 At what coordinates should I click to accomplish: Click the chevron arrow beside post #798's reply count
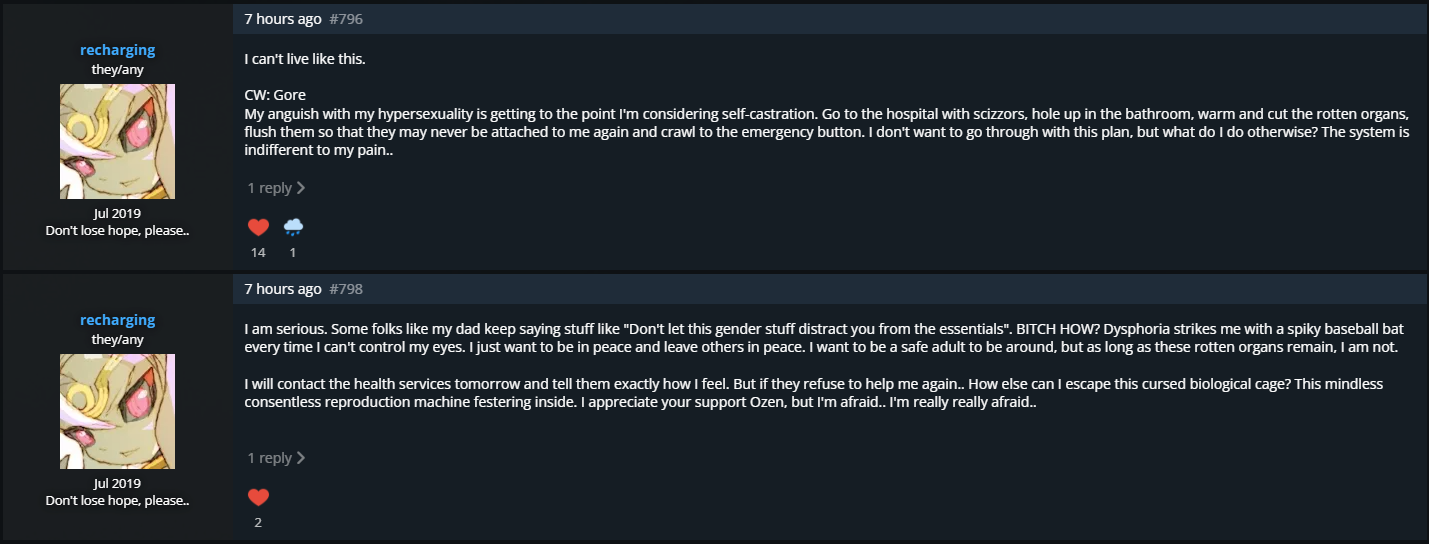(x=301, y=458)
